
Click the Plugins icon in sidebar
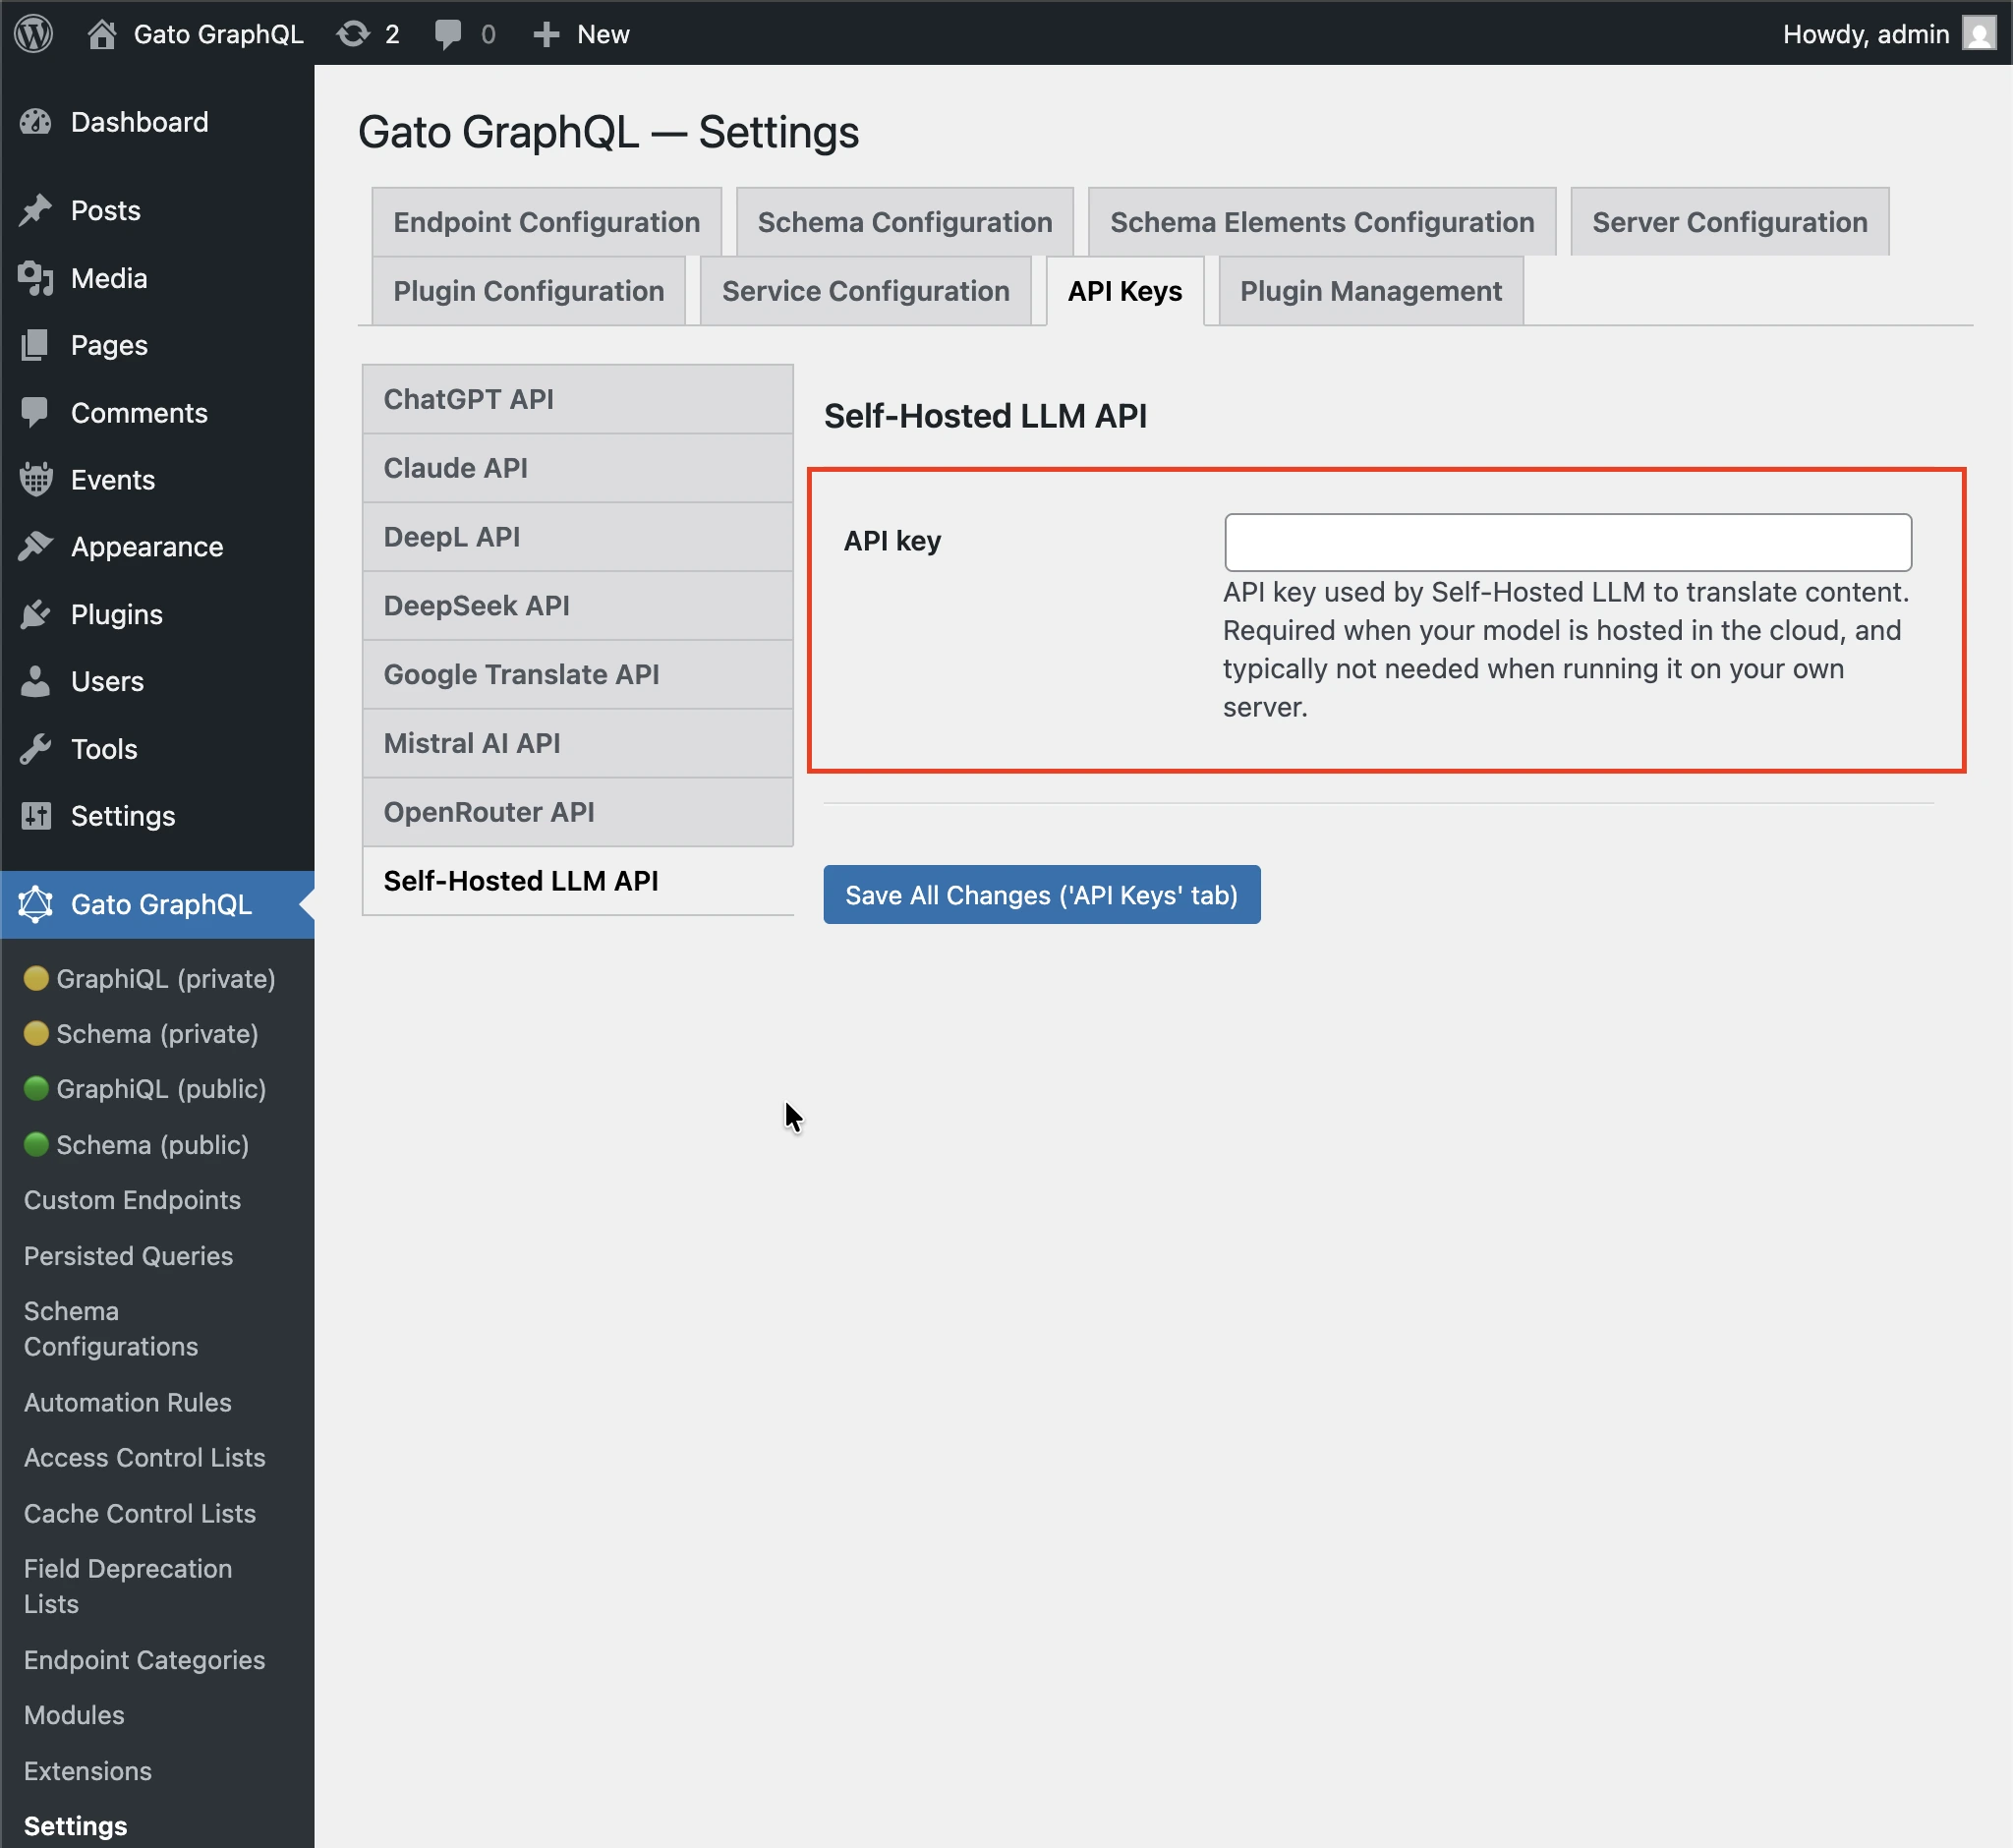(x=36, y=614)
